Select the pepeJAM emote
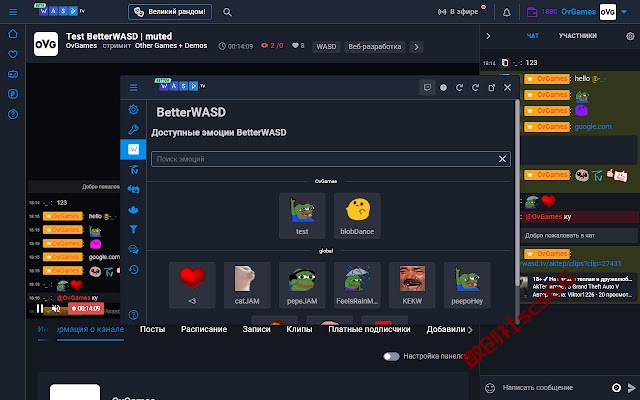The width and height of the screenshot is (640, 400). tap(302, 285)
